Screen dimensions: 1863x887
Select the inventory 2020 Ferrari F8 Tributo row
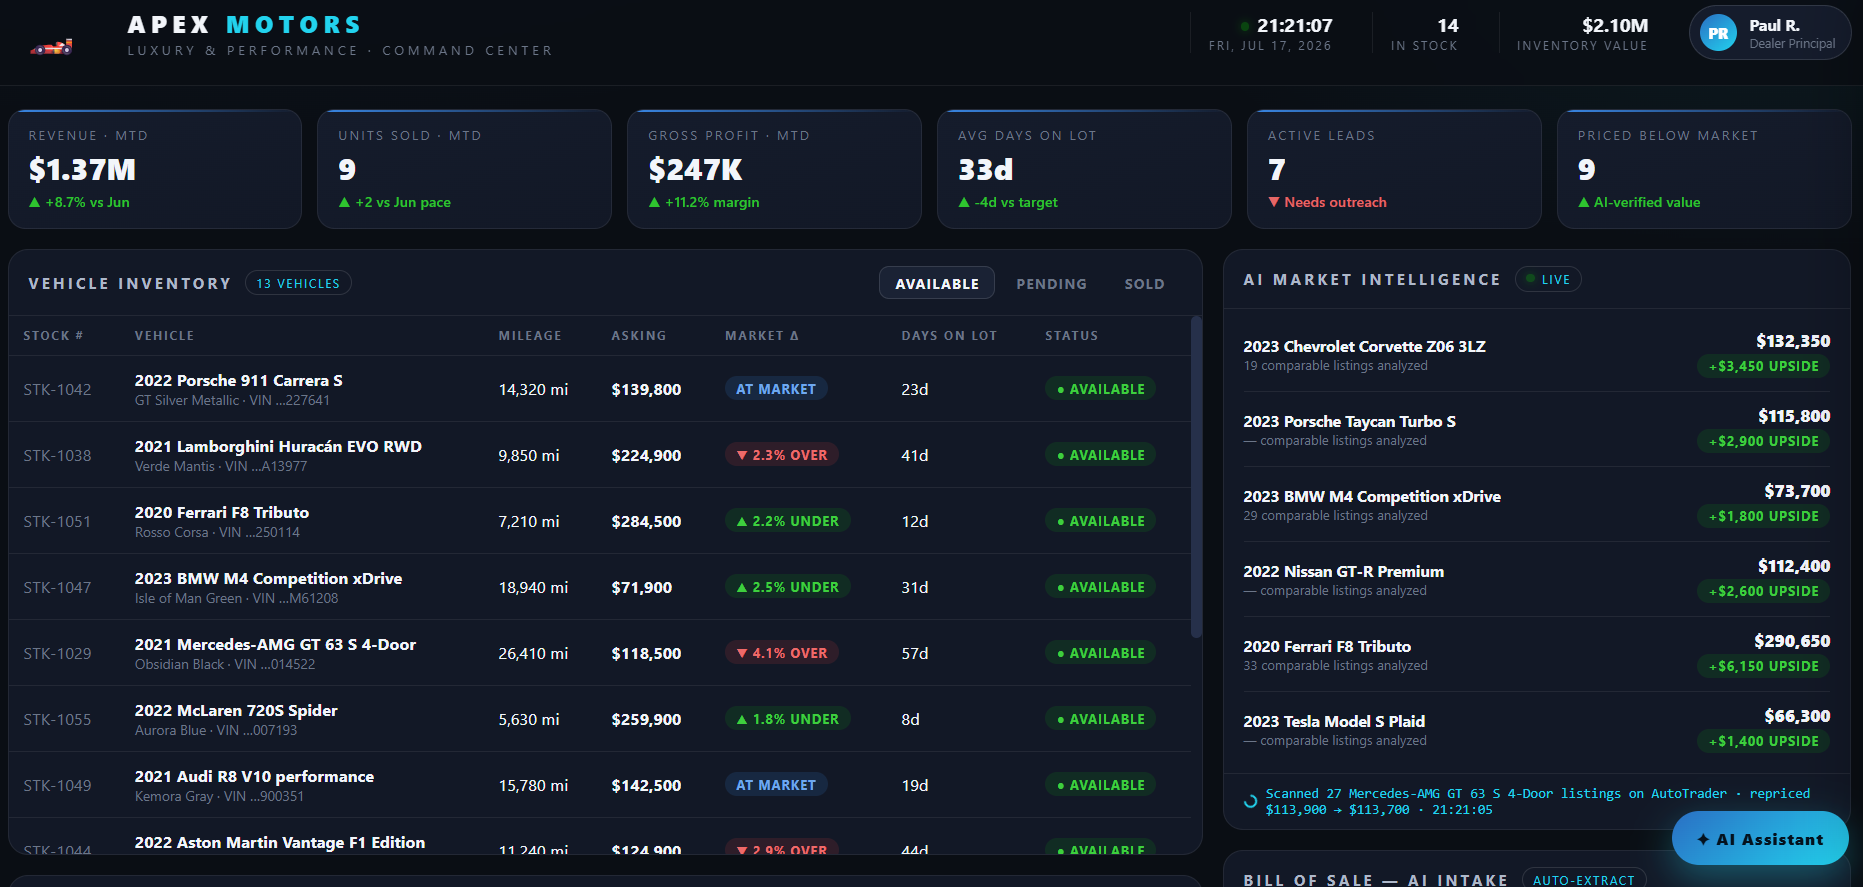tap(599, 521)
